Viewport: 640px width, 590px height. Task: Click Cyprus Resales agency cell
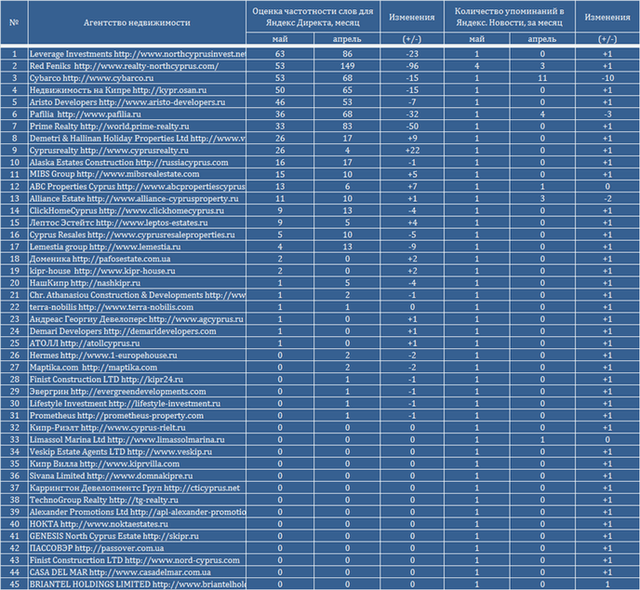137,235
